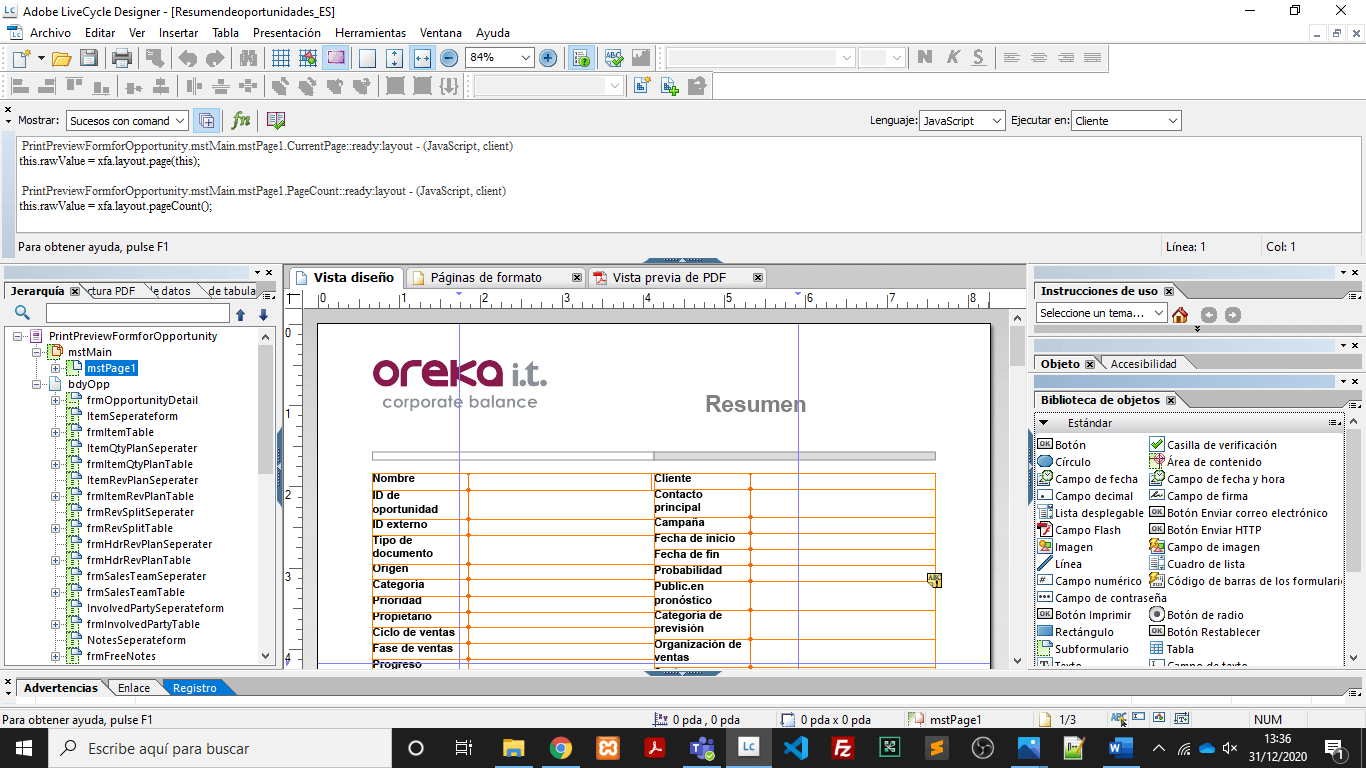Click the Nombre label in the form

pos(394,479)
